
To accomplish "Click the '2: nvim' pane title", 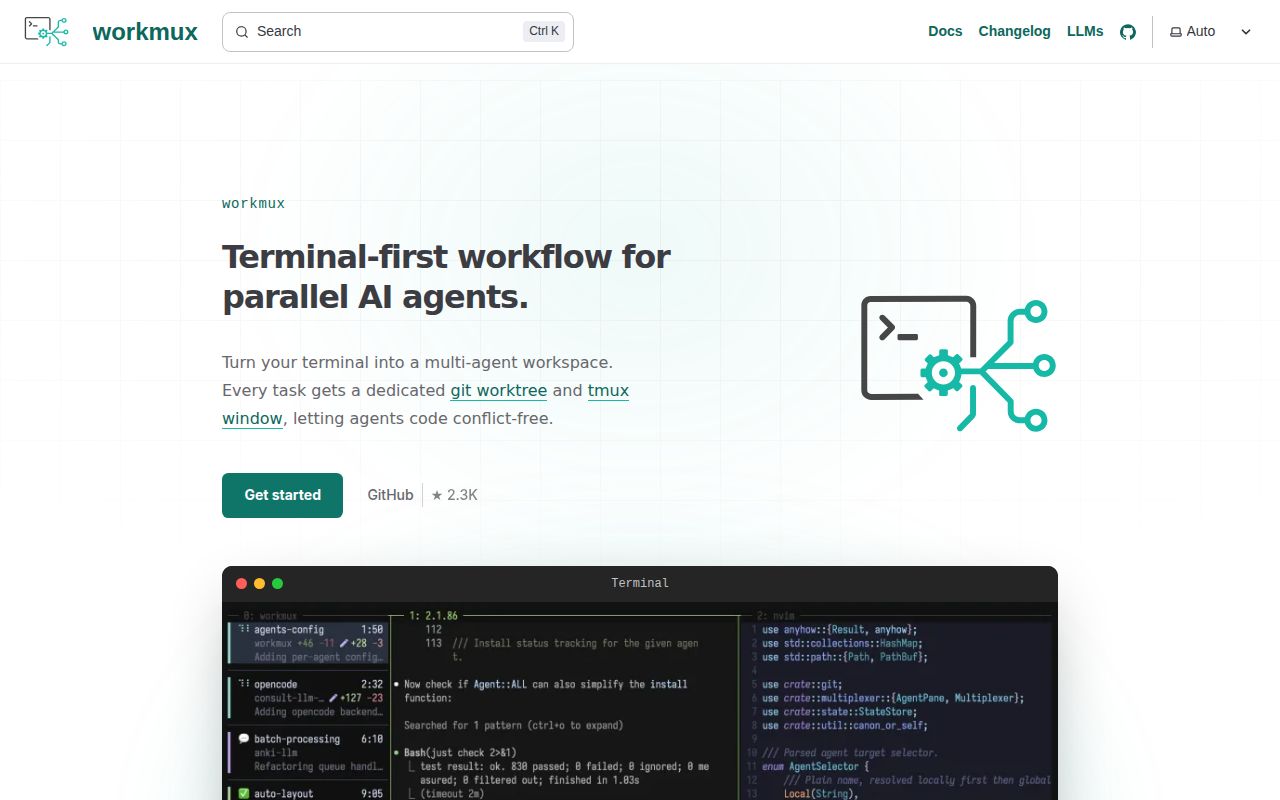I will (x=777, y=616).
